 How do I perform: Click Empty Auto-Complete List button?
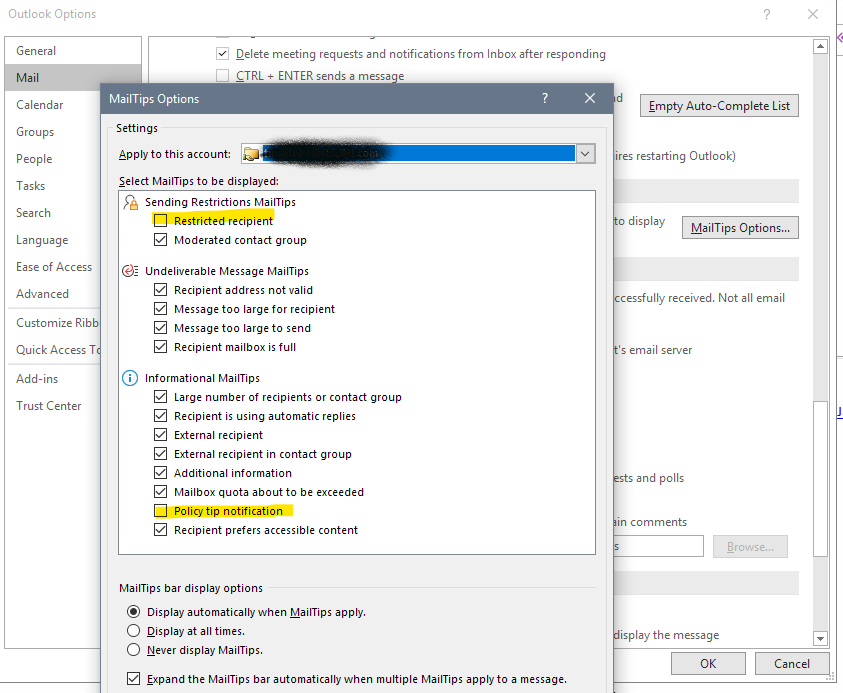pyautogui.click(x=719, y=106)
